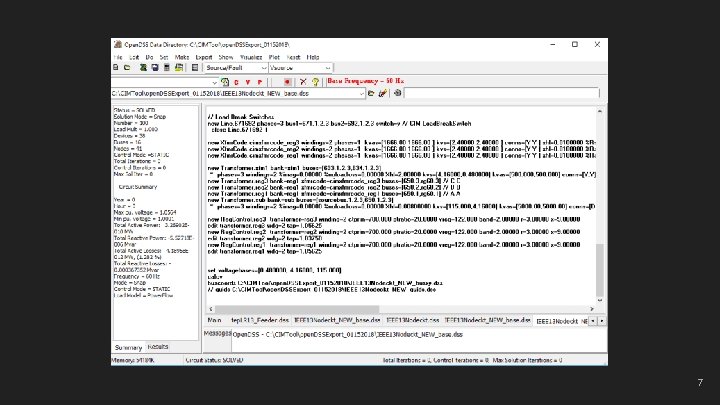Image resolution: width=720 pixels, height=405 pixels.
Task: Switch to the IEEE13Nodeckt.dss tab
Action: click(x=412, y=320)
